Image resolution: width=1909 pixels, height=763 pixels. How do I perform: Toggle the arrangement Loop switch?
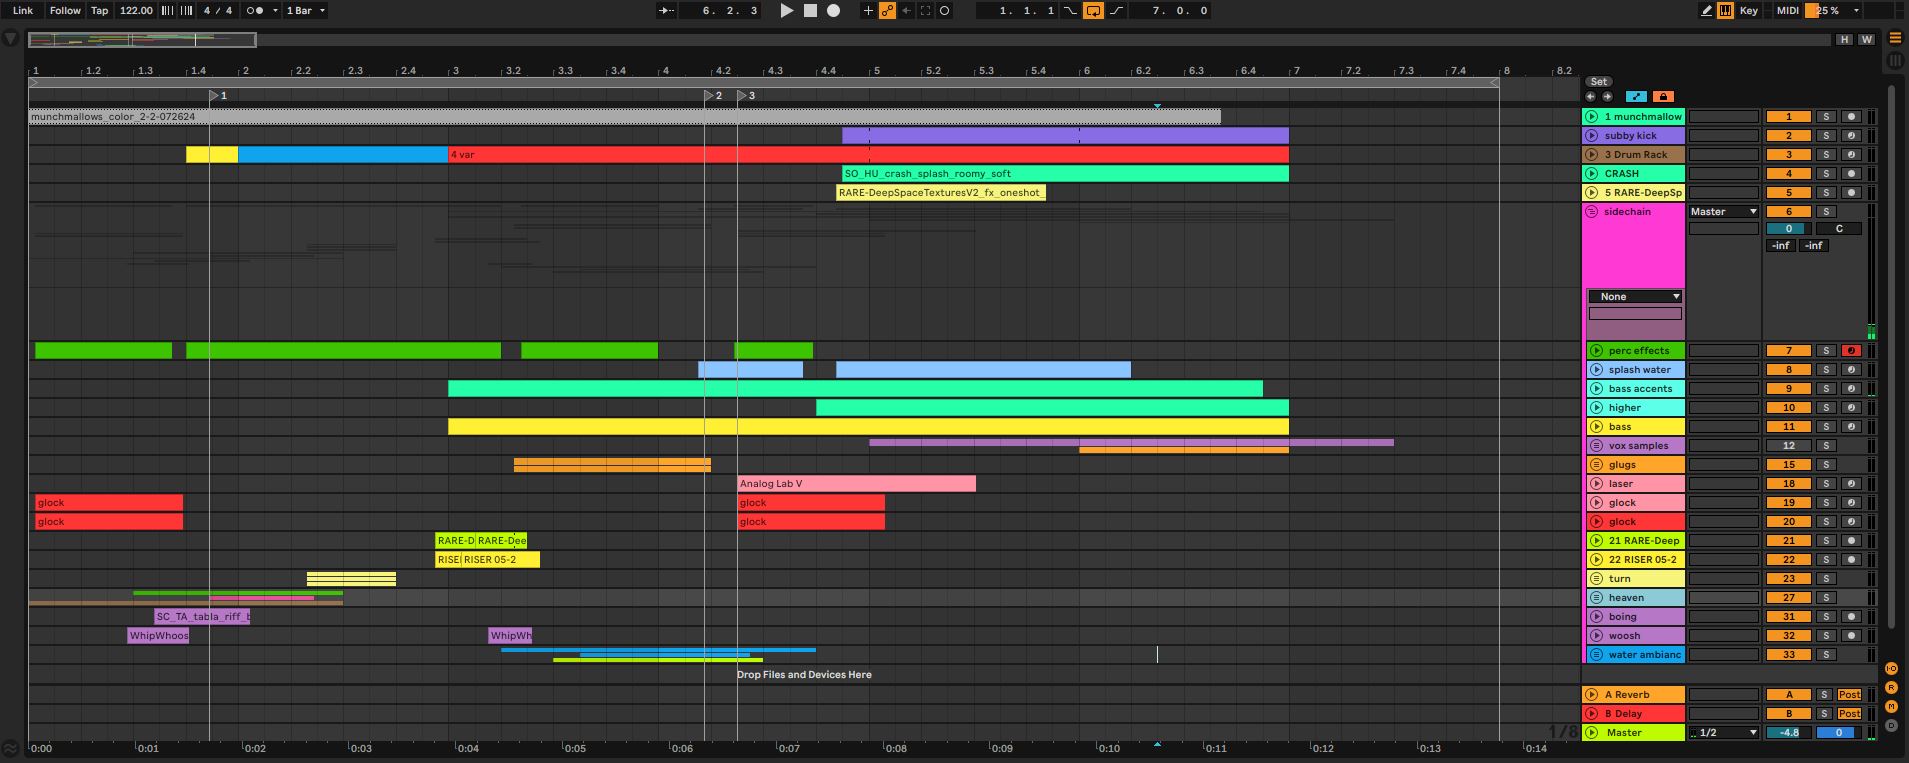(x=1093, y=11)
